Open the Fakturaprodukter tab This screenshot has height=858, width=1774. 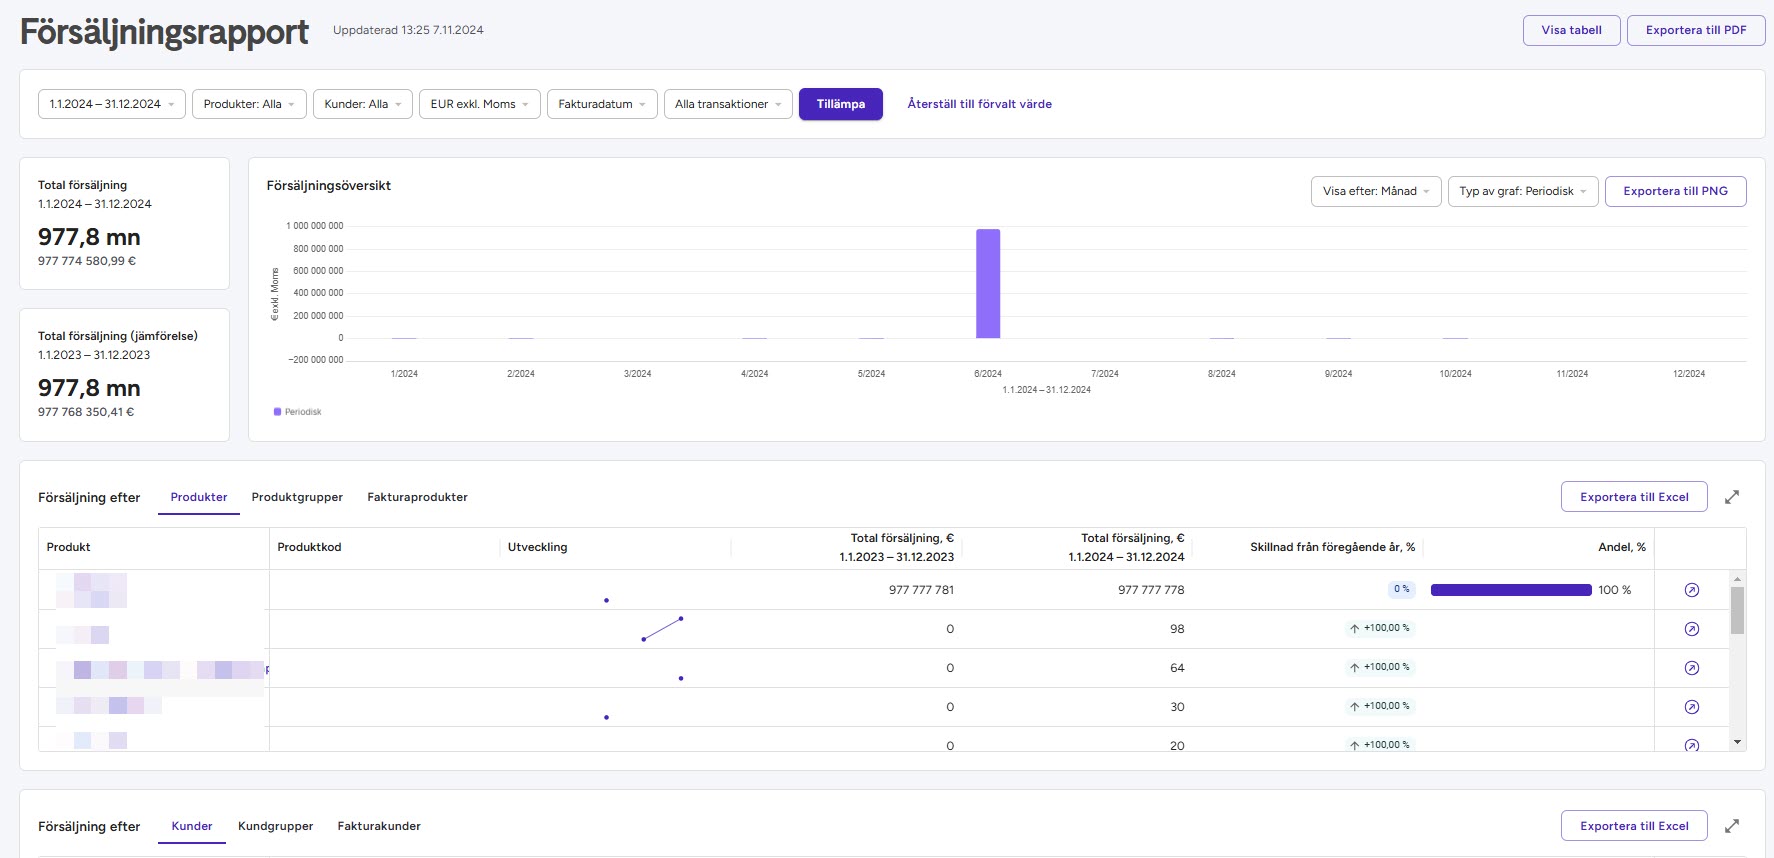click(417, 497)
